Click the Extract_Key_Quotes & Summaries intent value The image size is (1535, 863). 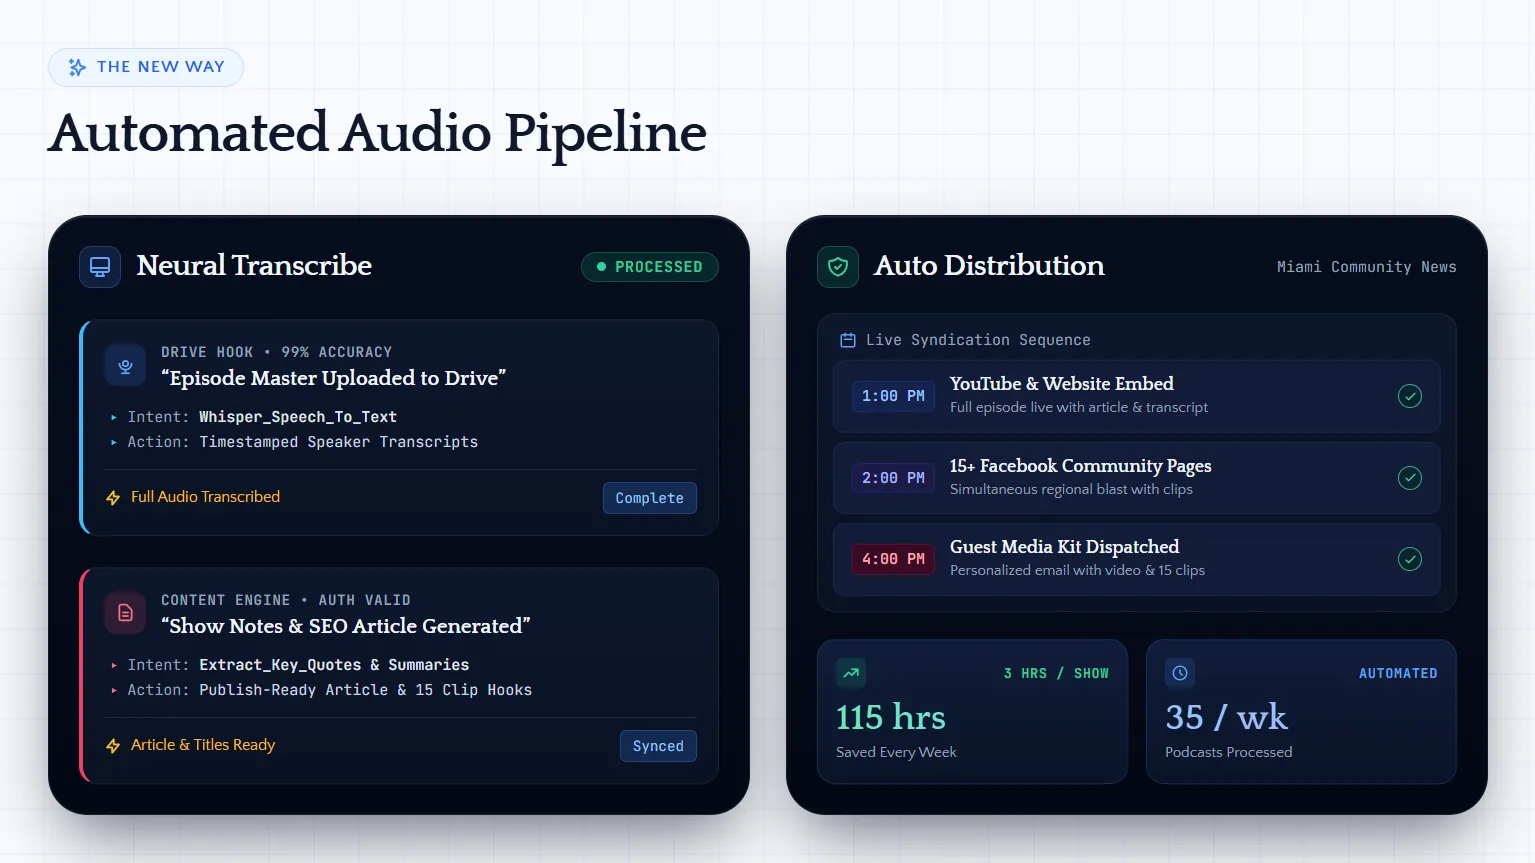pos(334,665)
